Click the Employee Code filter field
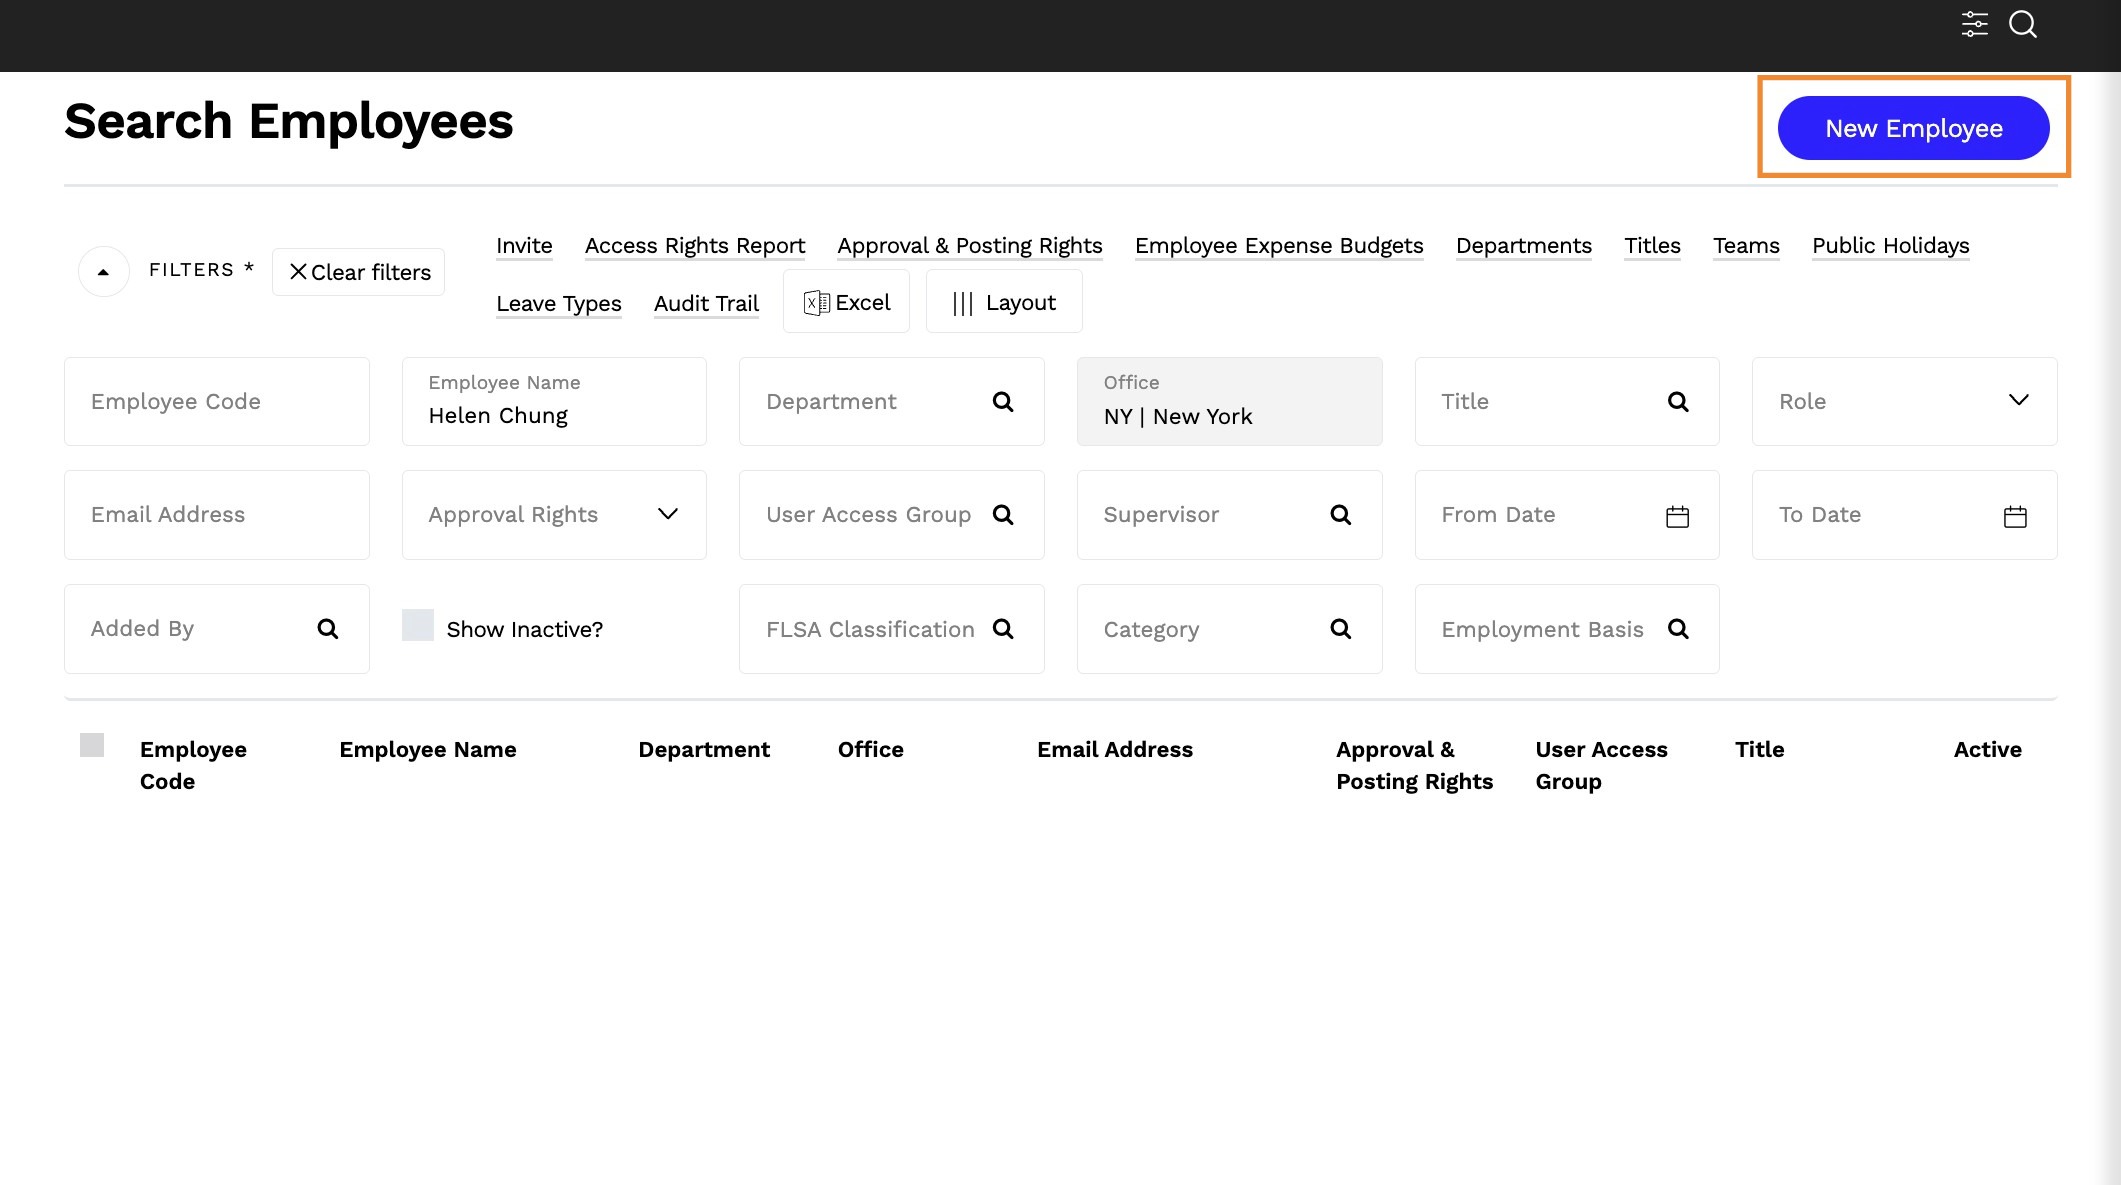 coord(217,402)
